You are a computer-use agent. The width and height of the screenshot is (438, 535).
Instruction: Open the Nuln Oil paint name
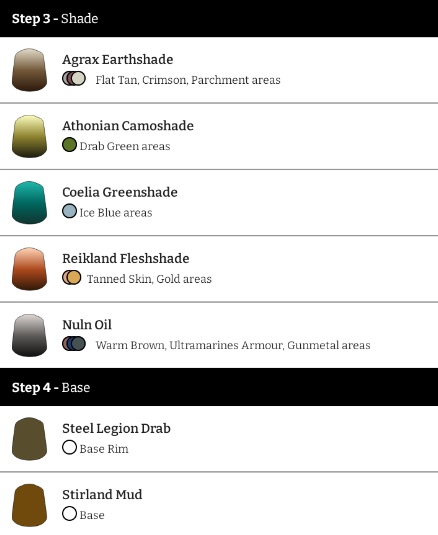tap(87, 324)
